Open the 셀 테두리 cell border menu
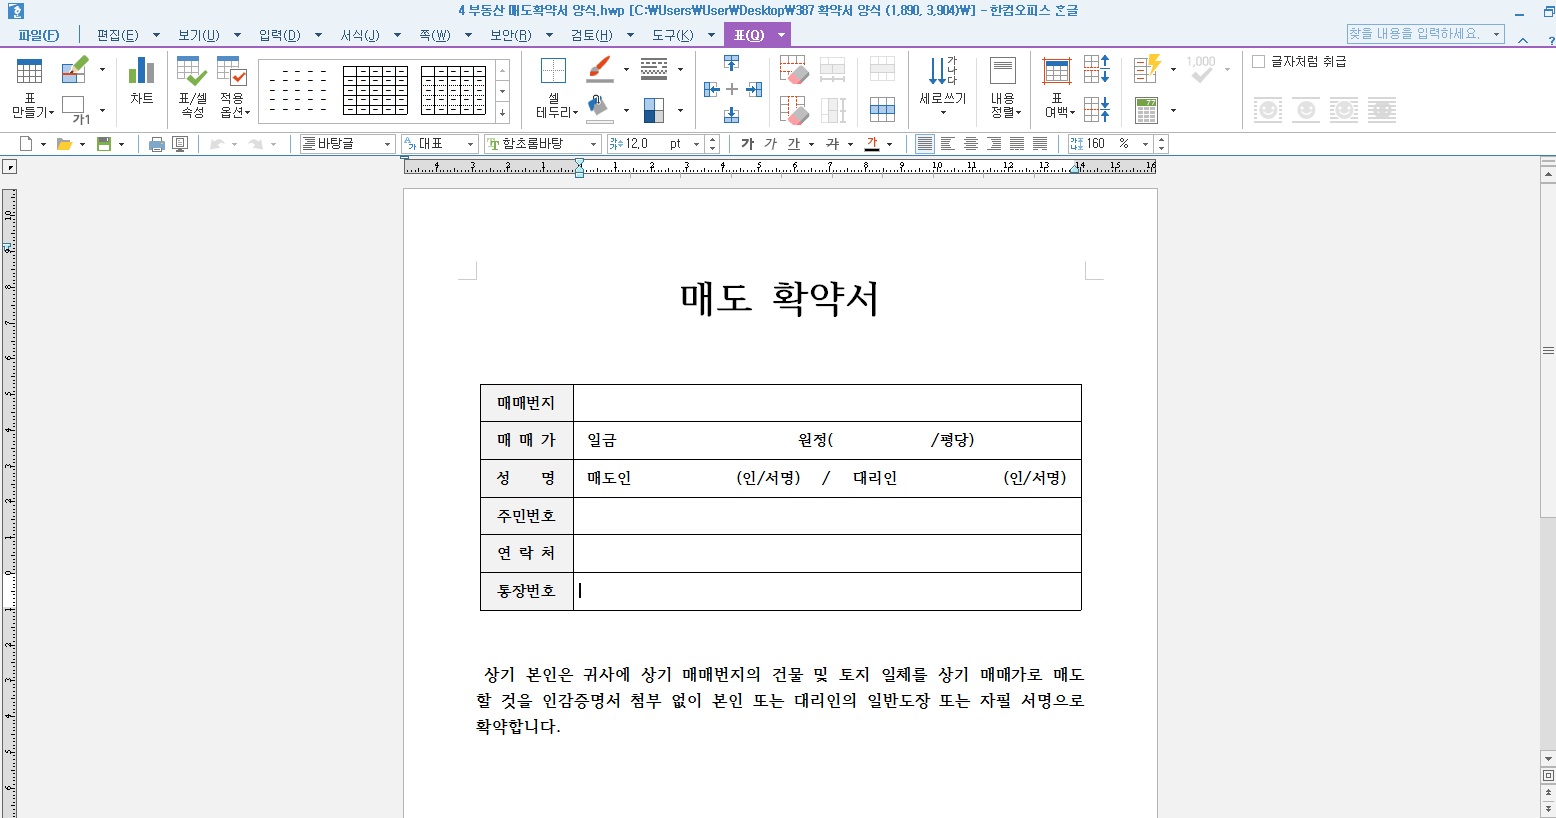 tap(555, 87)
